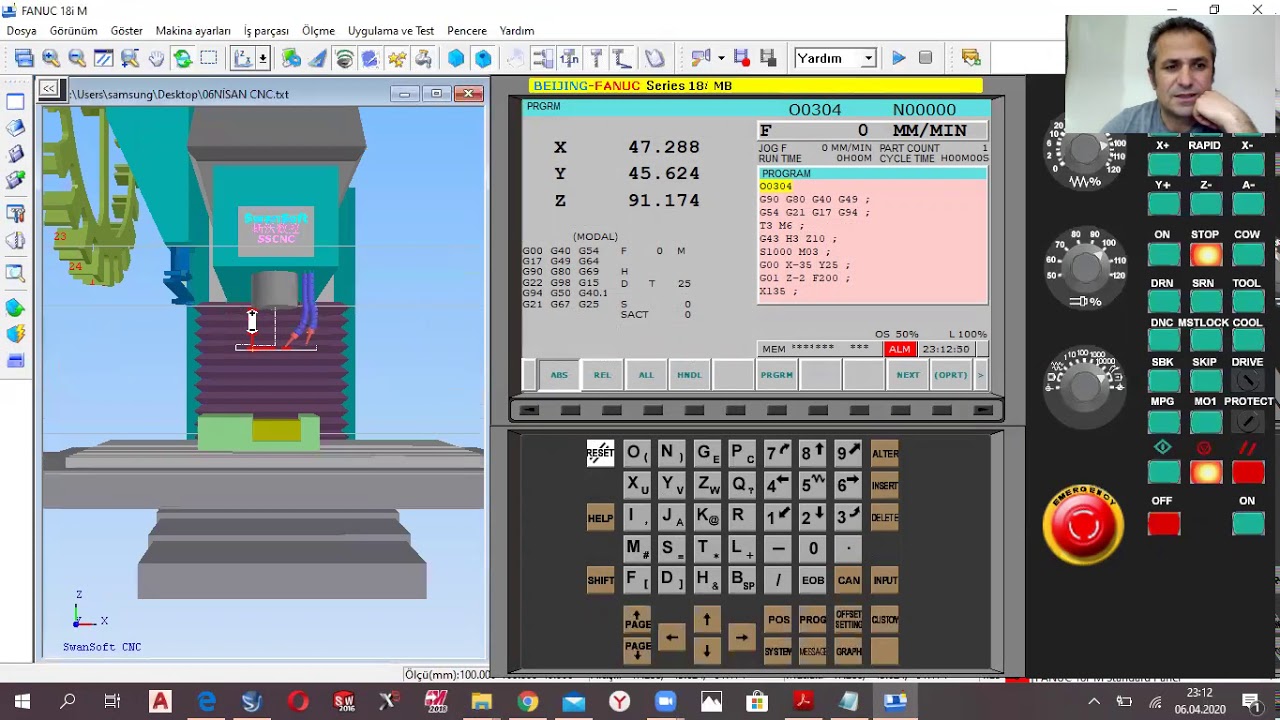Open the SolidWorks icon in taskbar
1280x720 pixels.
coord(344,701)
